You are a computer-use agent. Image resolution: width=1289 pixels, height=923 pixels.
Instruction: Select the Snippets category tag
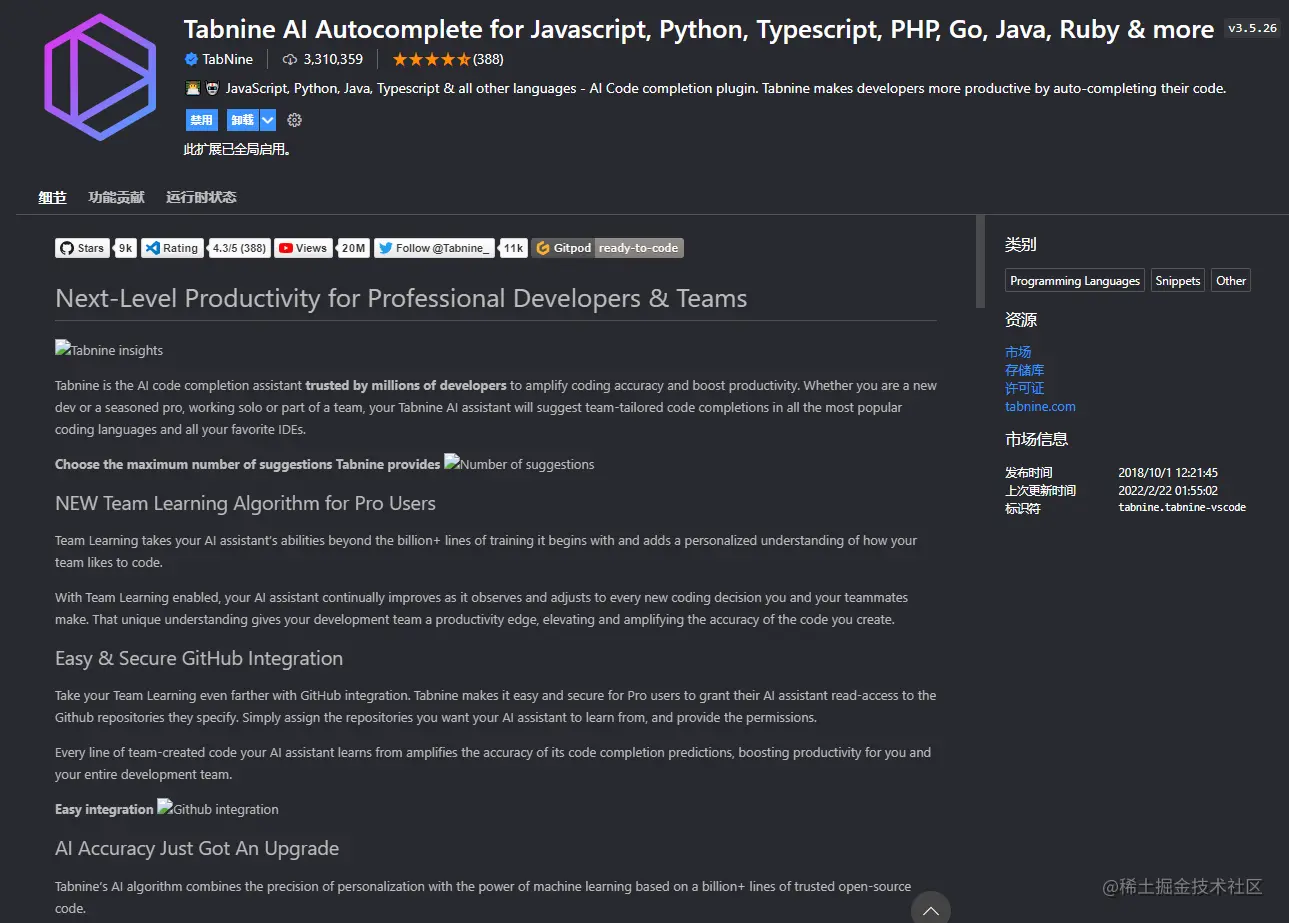click(1178, 281)
